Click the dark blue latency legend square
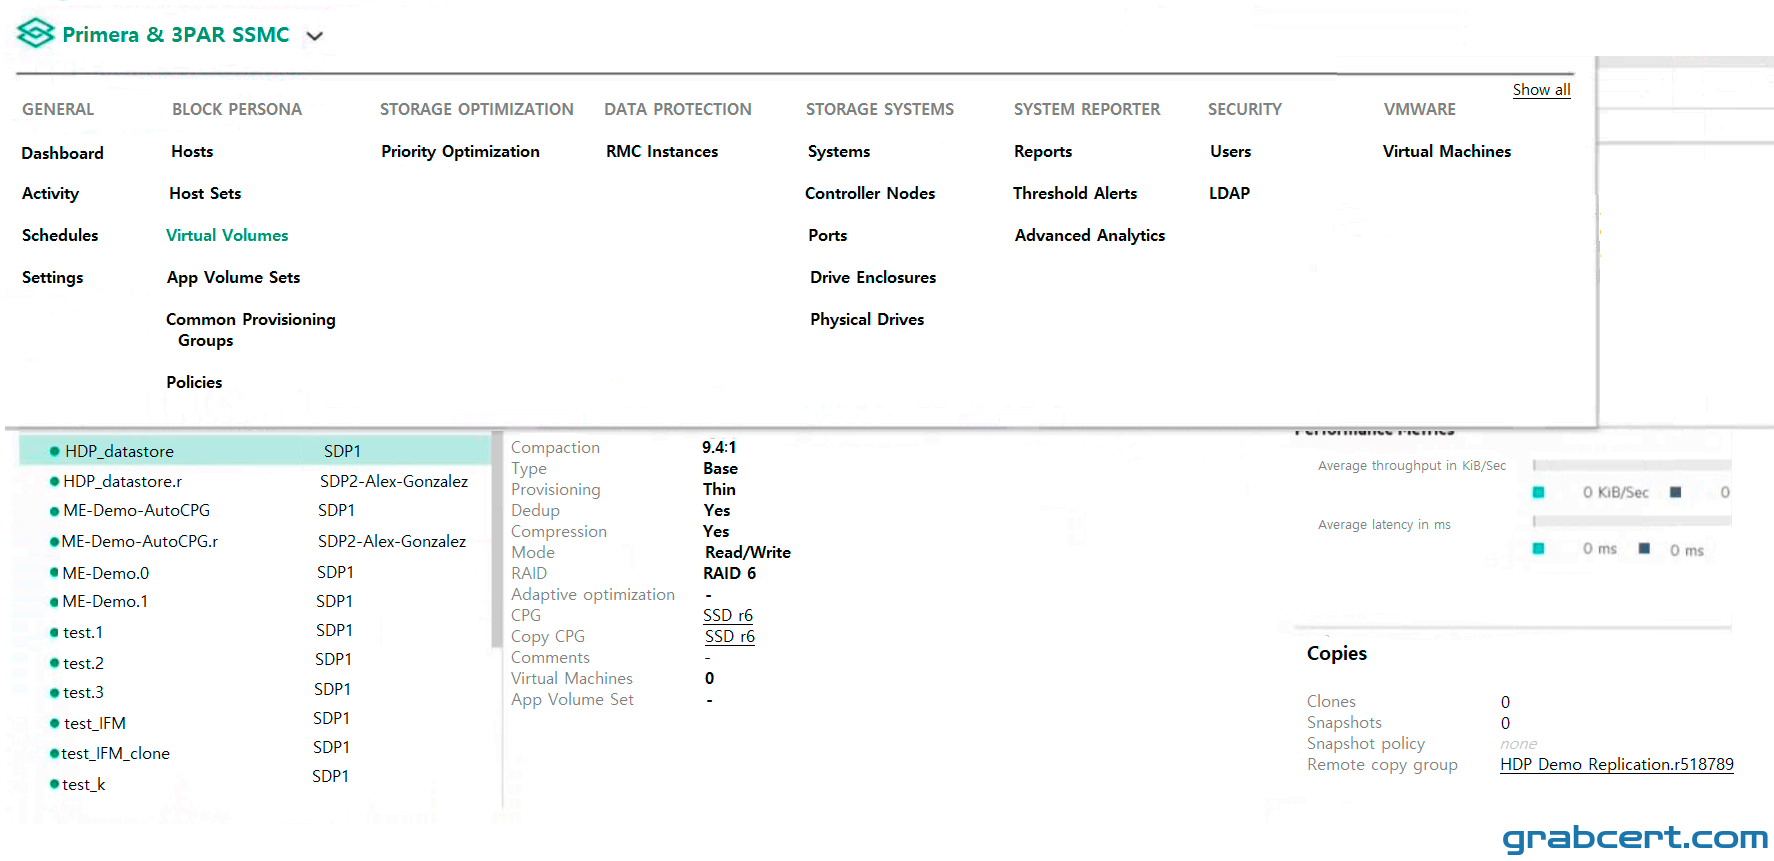1774x861 pixels. 1644,549
